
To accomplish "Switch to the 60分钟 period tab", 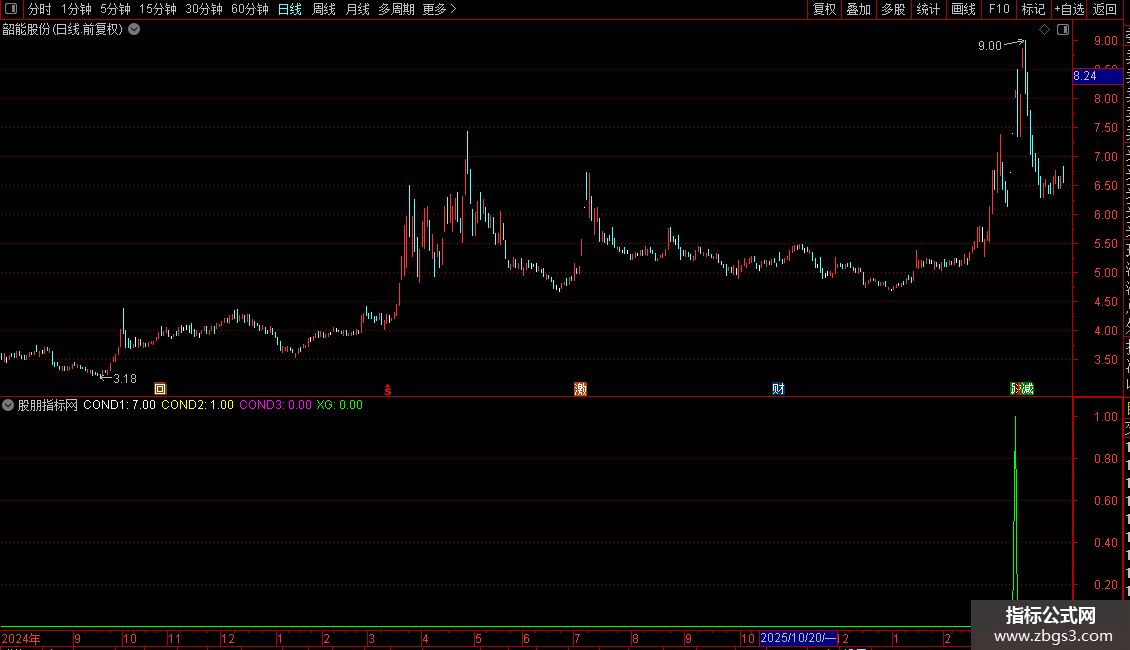I will (249, 9).
